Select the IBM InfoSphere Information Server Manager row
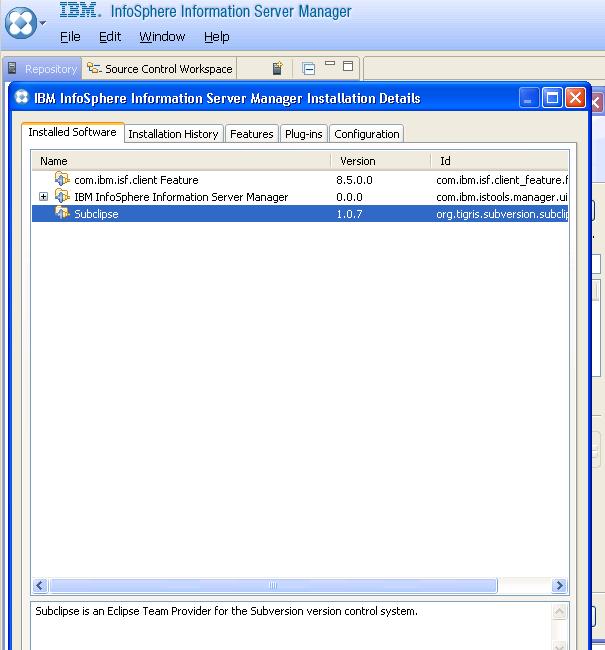The image size is (605, 650). [300, 197]
